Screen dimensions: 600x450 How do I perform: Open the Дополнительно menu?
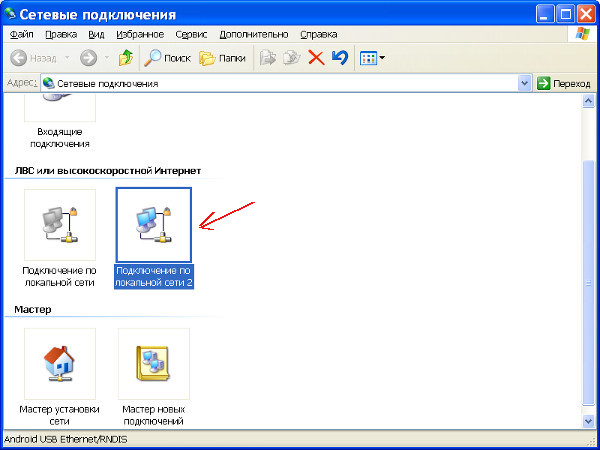pyautogui.click(x=254, y=34)
